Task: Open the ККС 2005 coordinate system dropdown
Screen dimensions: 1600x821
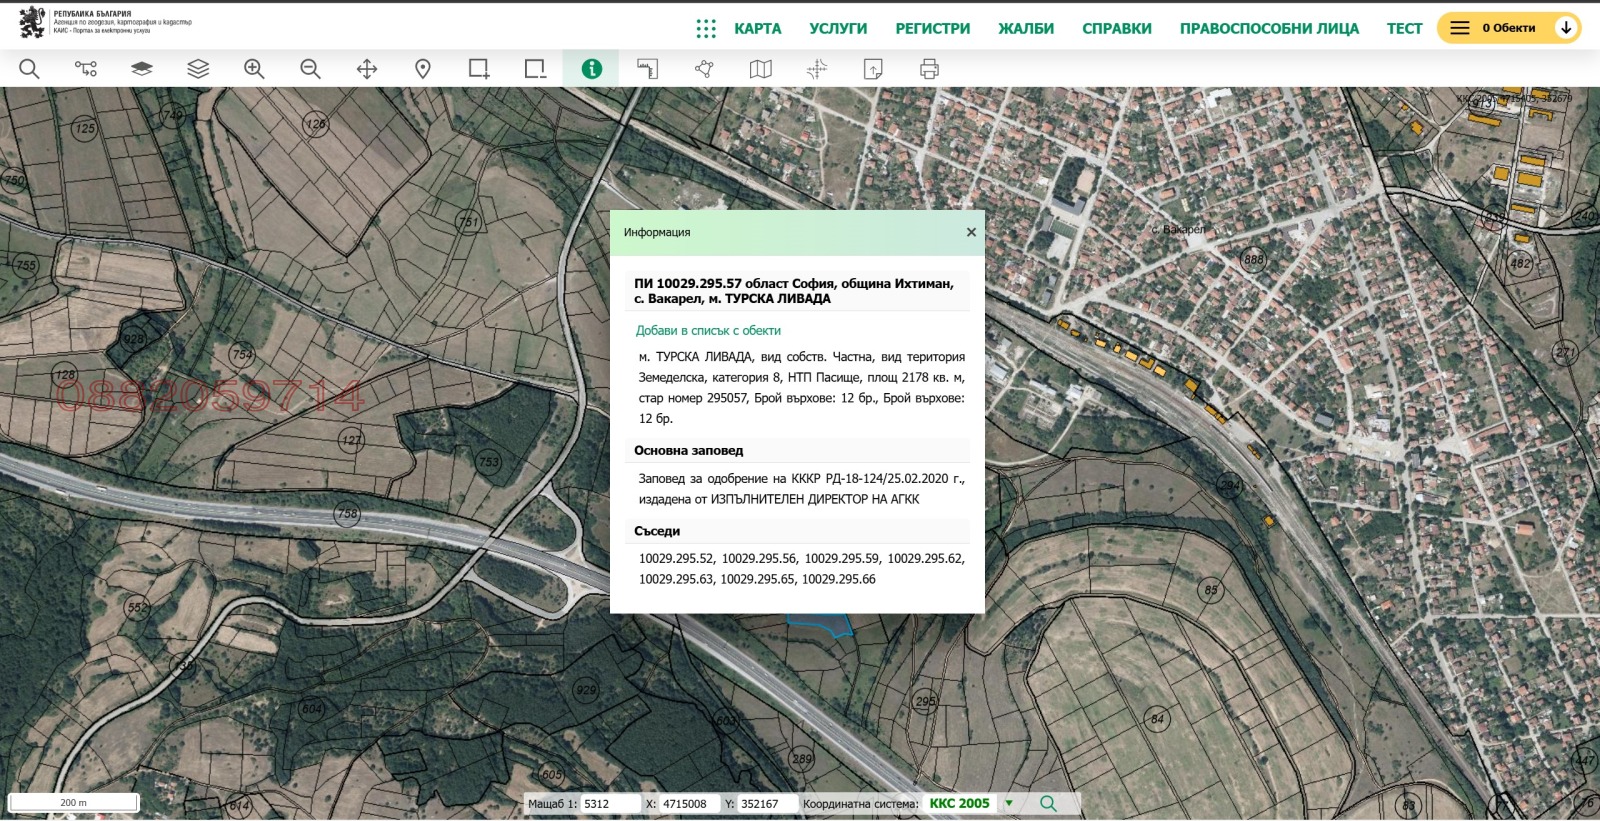Action: [x=1009, y=803]
